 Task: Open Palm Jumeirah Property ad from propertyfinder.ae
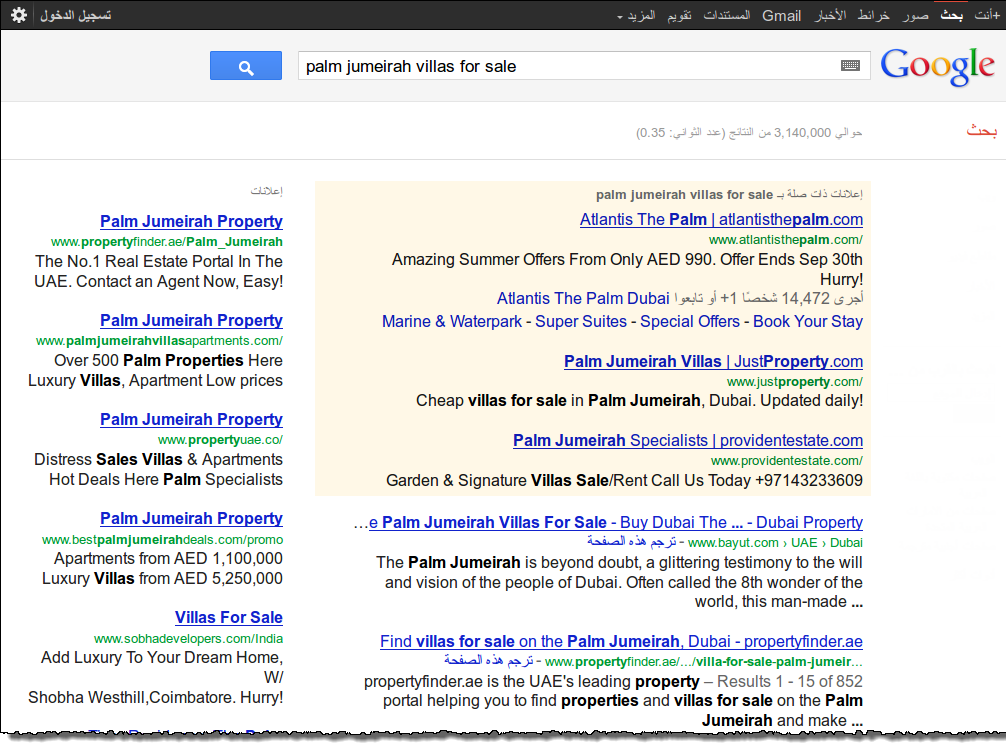(191, 221)
